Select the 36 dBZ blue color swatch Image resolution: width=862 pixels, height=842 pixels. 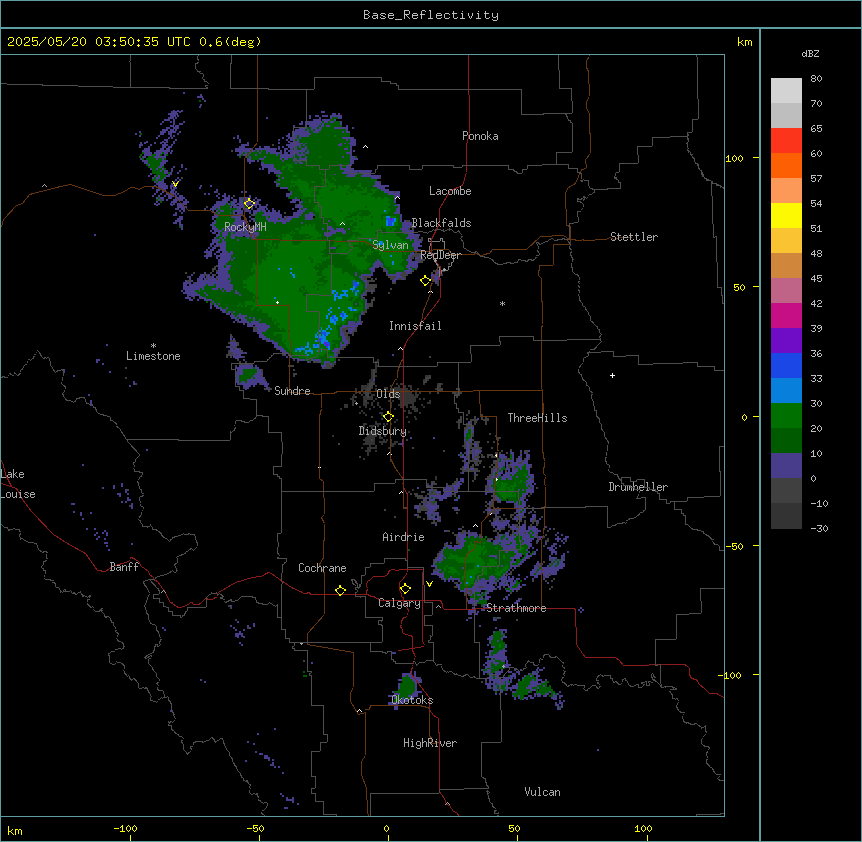[x=786, y=365]
